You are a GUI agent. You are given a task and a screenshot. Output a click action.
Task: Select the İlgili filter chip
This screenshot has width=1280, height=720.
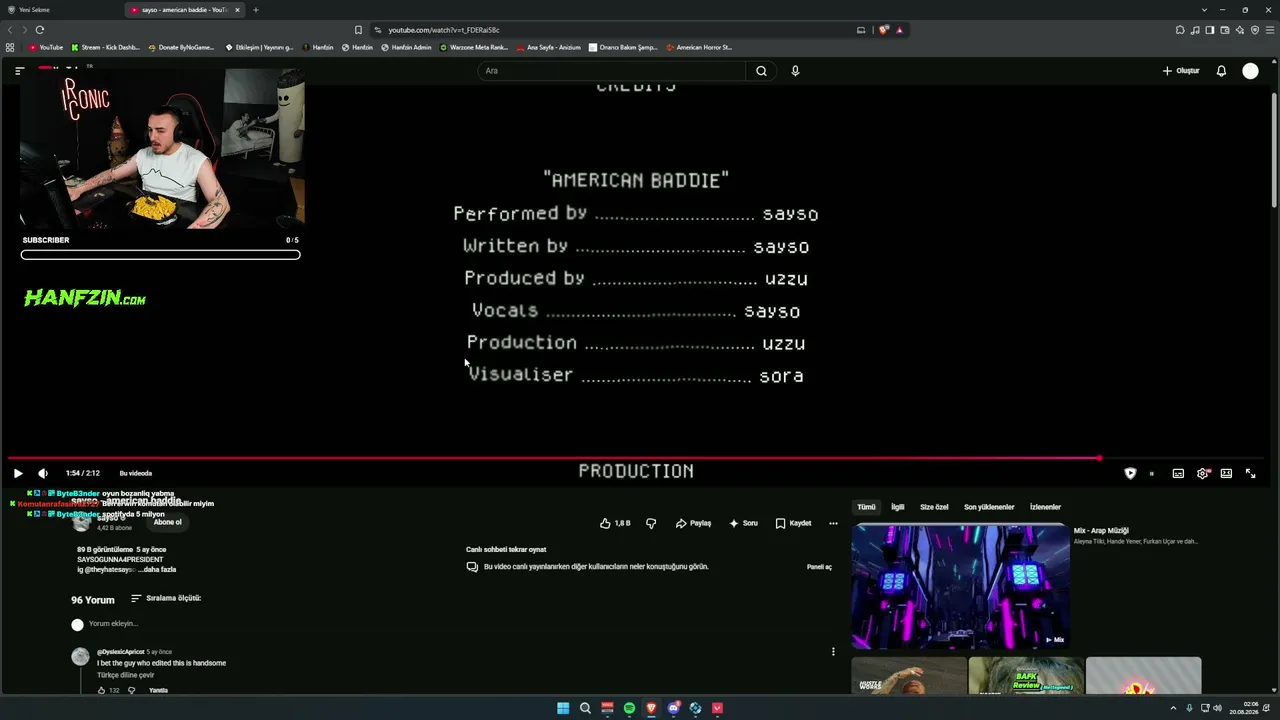pyautogui.click(x=898, y=507)
